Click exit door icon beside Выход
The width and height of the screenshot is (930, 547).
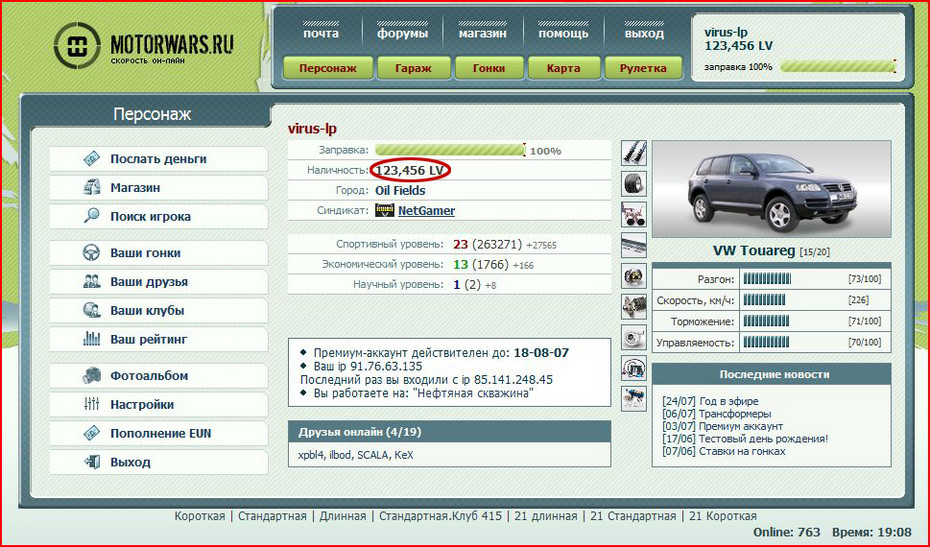click(x=91, y=462)
